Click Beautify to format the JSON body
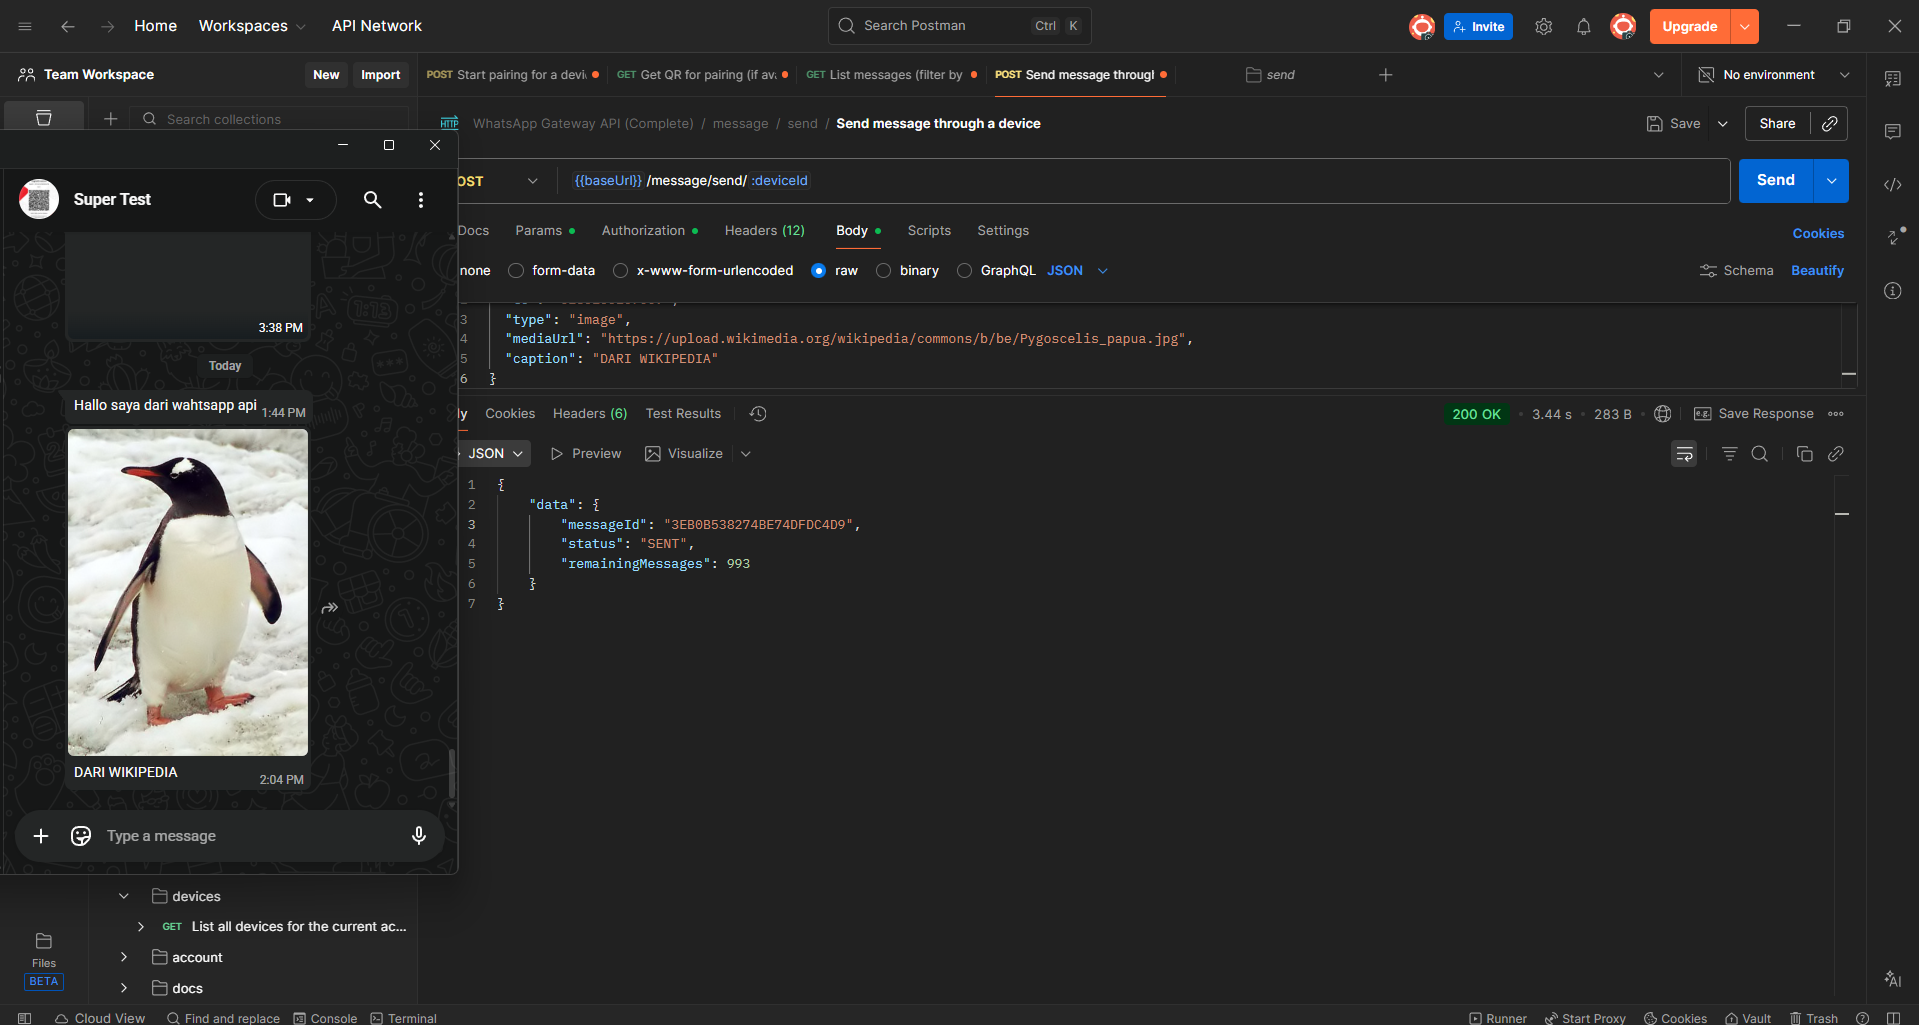This screenshot has width=1919, height=1025. [x=1817, y=270]
